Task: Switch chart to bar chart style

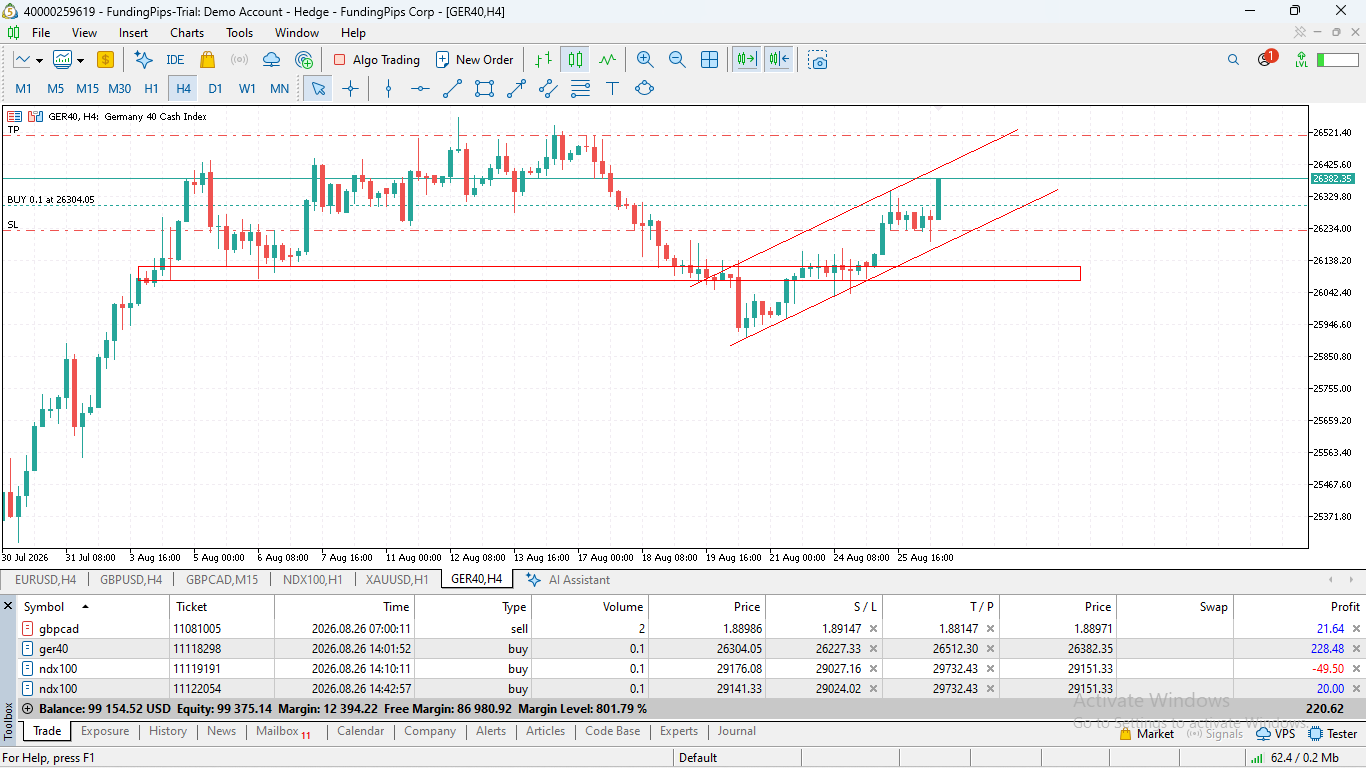Action: 543,60
